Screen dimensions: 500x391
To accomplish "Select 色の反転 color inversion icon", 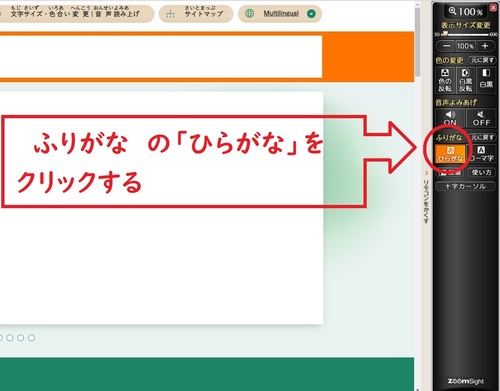I will [445, 80].
